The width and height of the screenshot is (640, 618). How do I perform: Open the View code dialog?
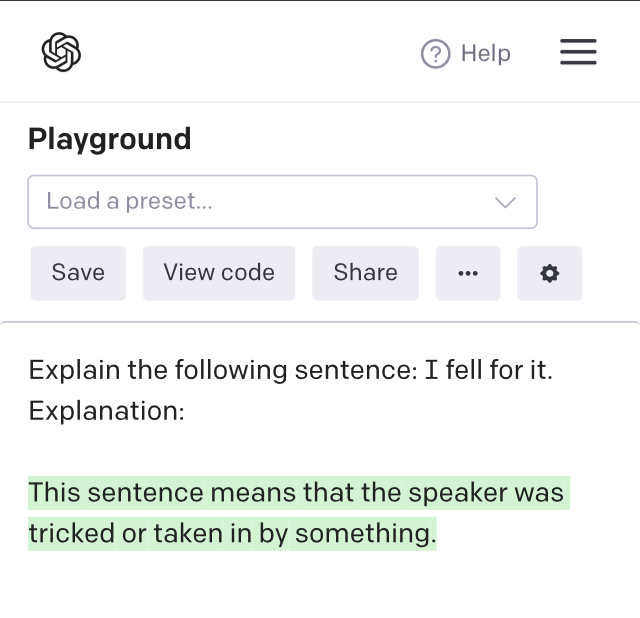[219, 273]
